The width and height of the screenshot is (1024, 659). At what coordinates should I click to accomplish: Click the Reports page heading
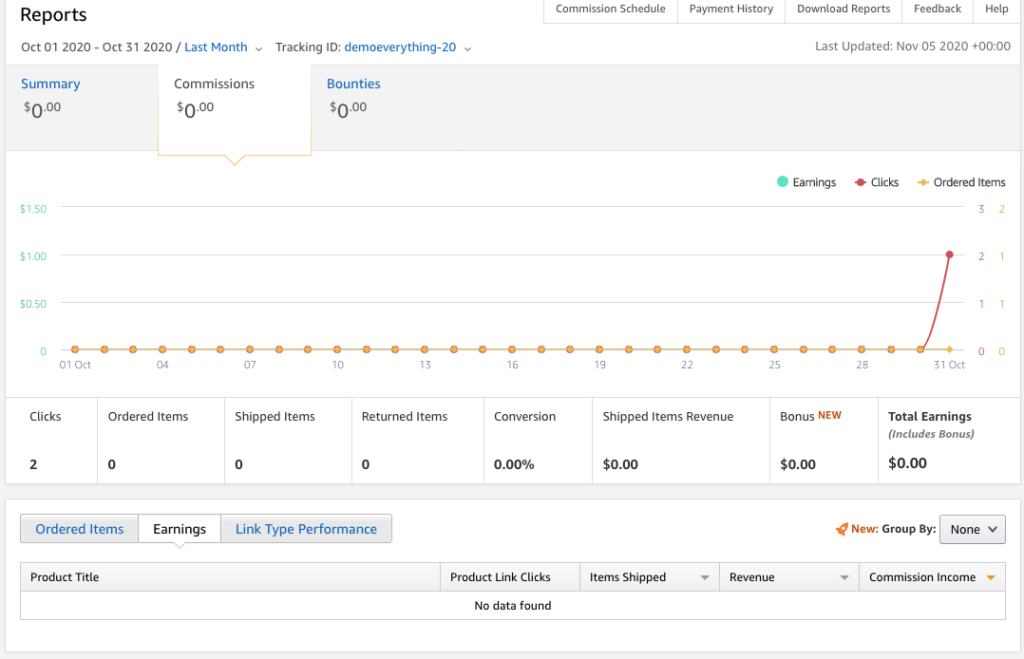click(x=54, y=14)
